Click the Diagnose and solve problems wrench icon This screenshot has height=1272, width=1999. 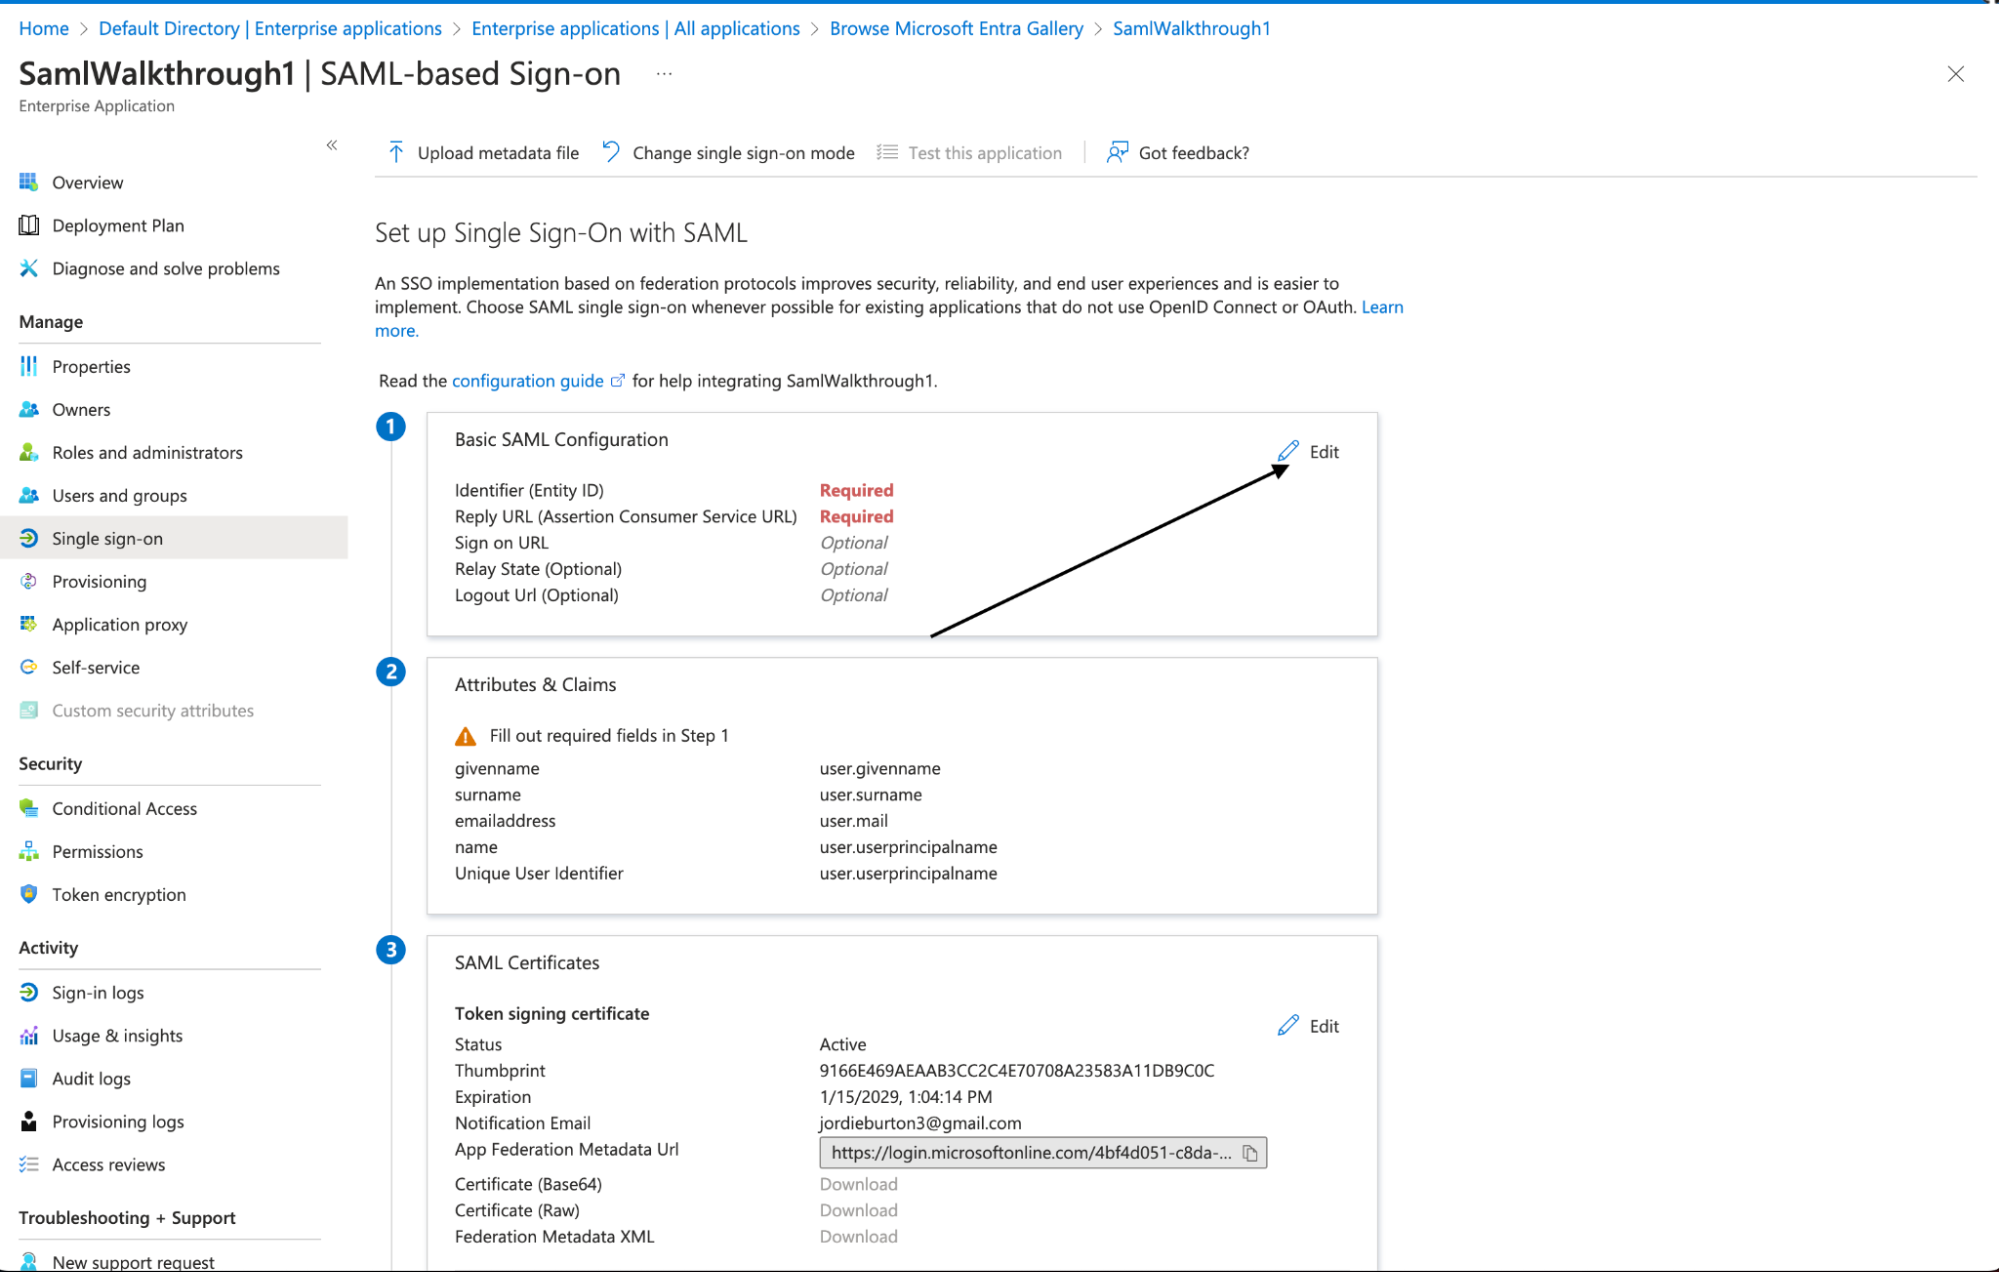coord(28,268)
